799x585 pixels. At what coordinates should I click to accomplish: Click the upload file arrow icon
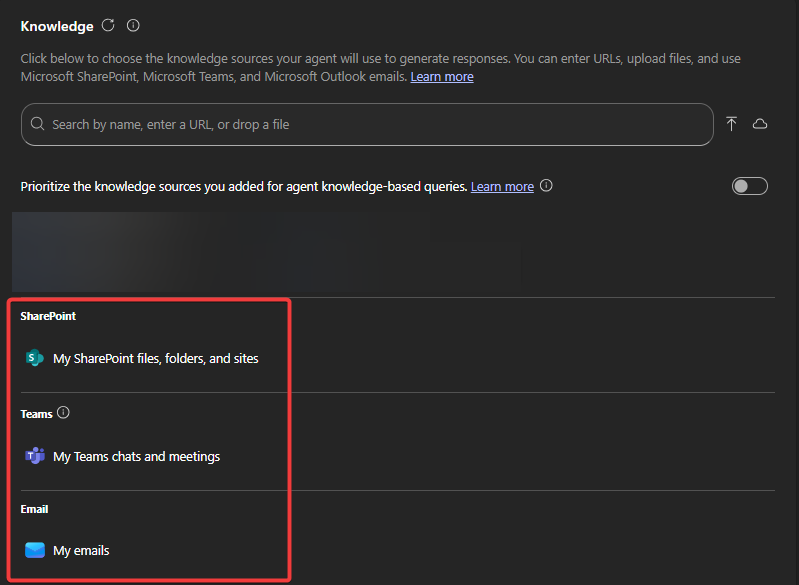point(731,124)
